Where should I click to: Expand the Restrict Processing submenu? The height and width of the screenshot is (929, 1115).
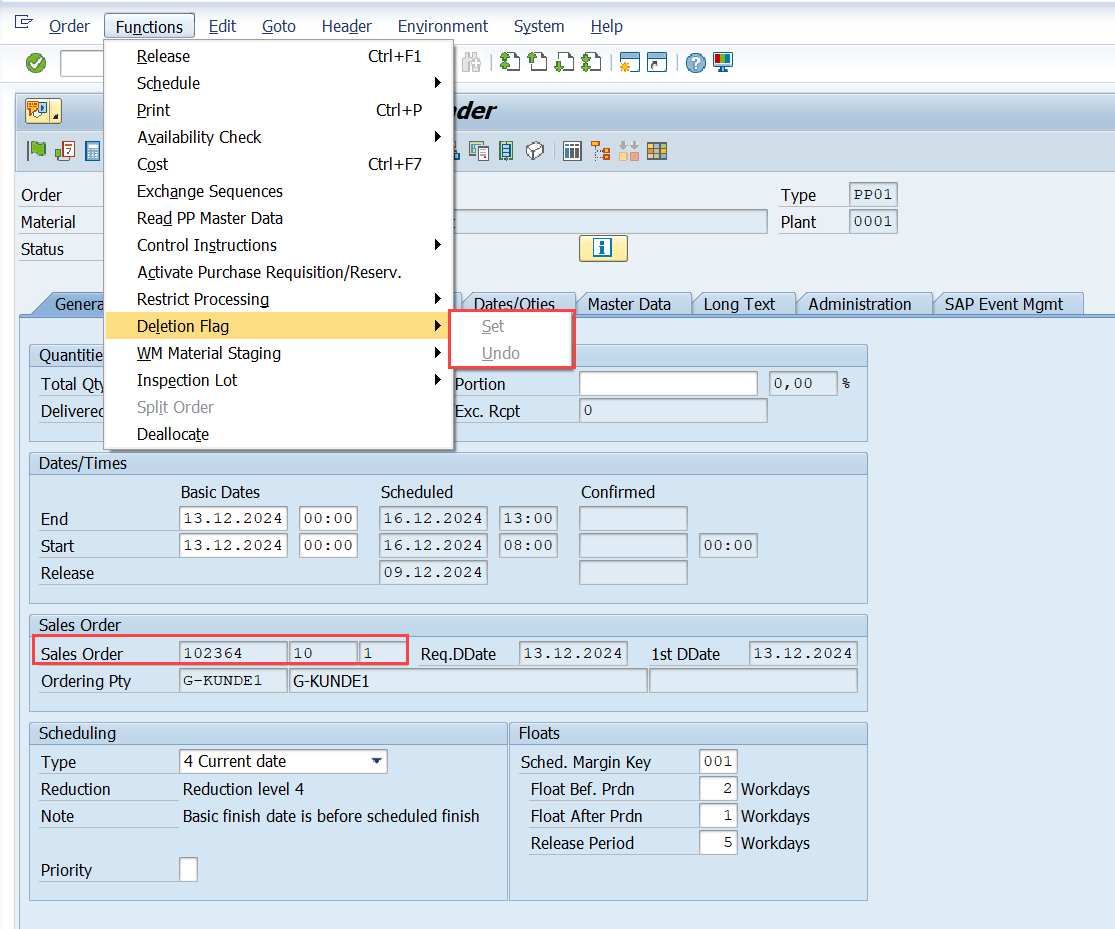[437, 299]
